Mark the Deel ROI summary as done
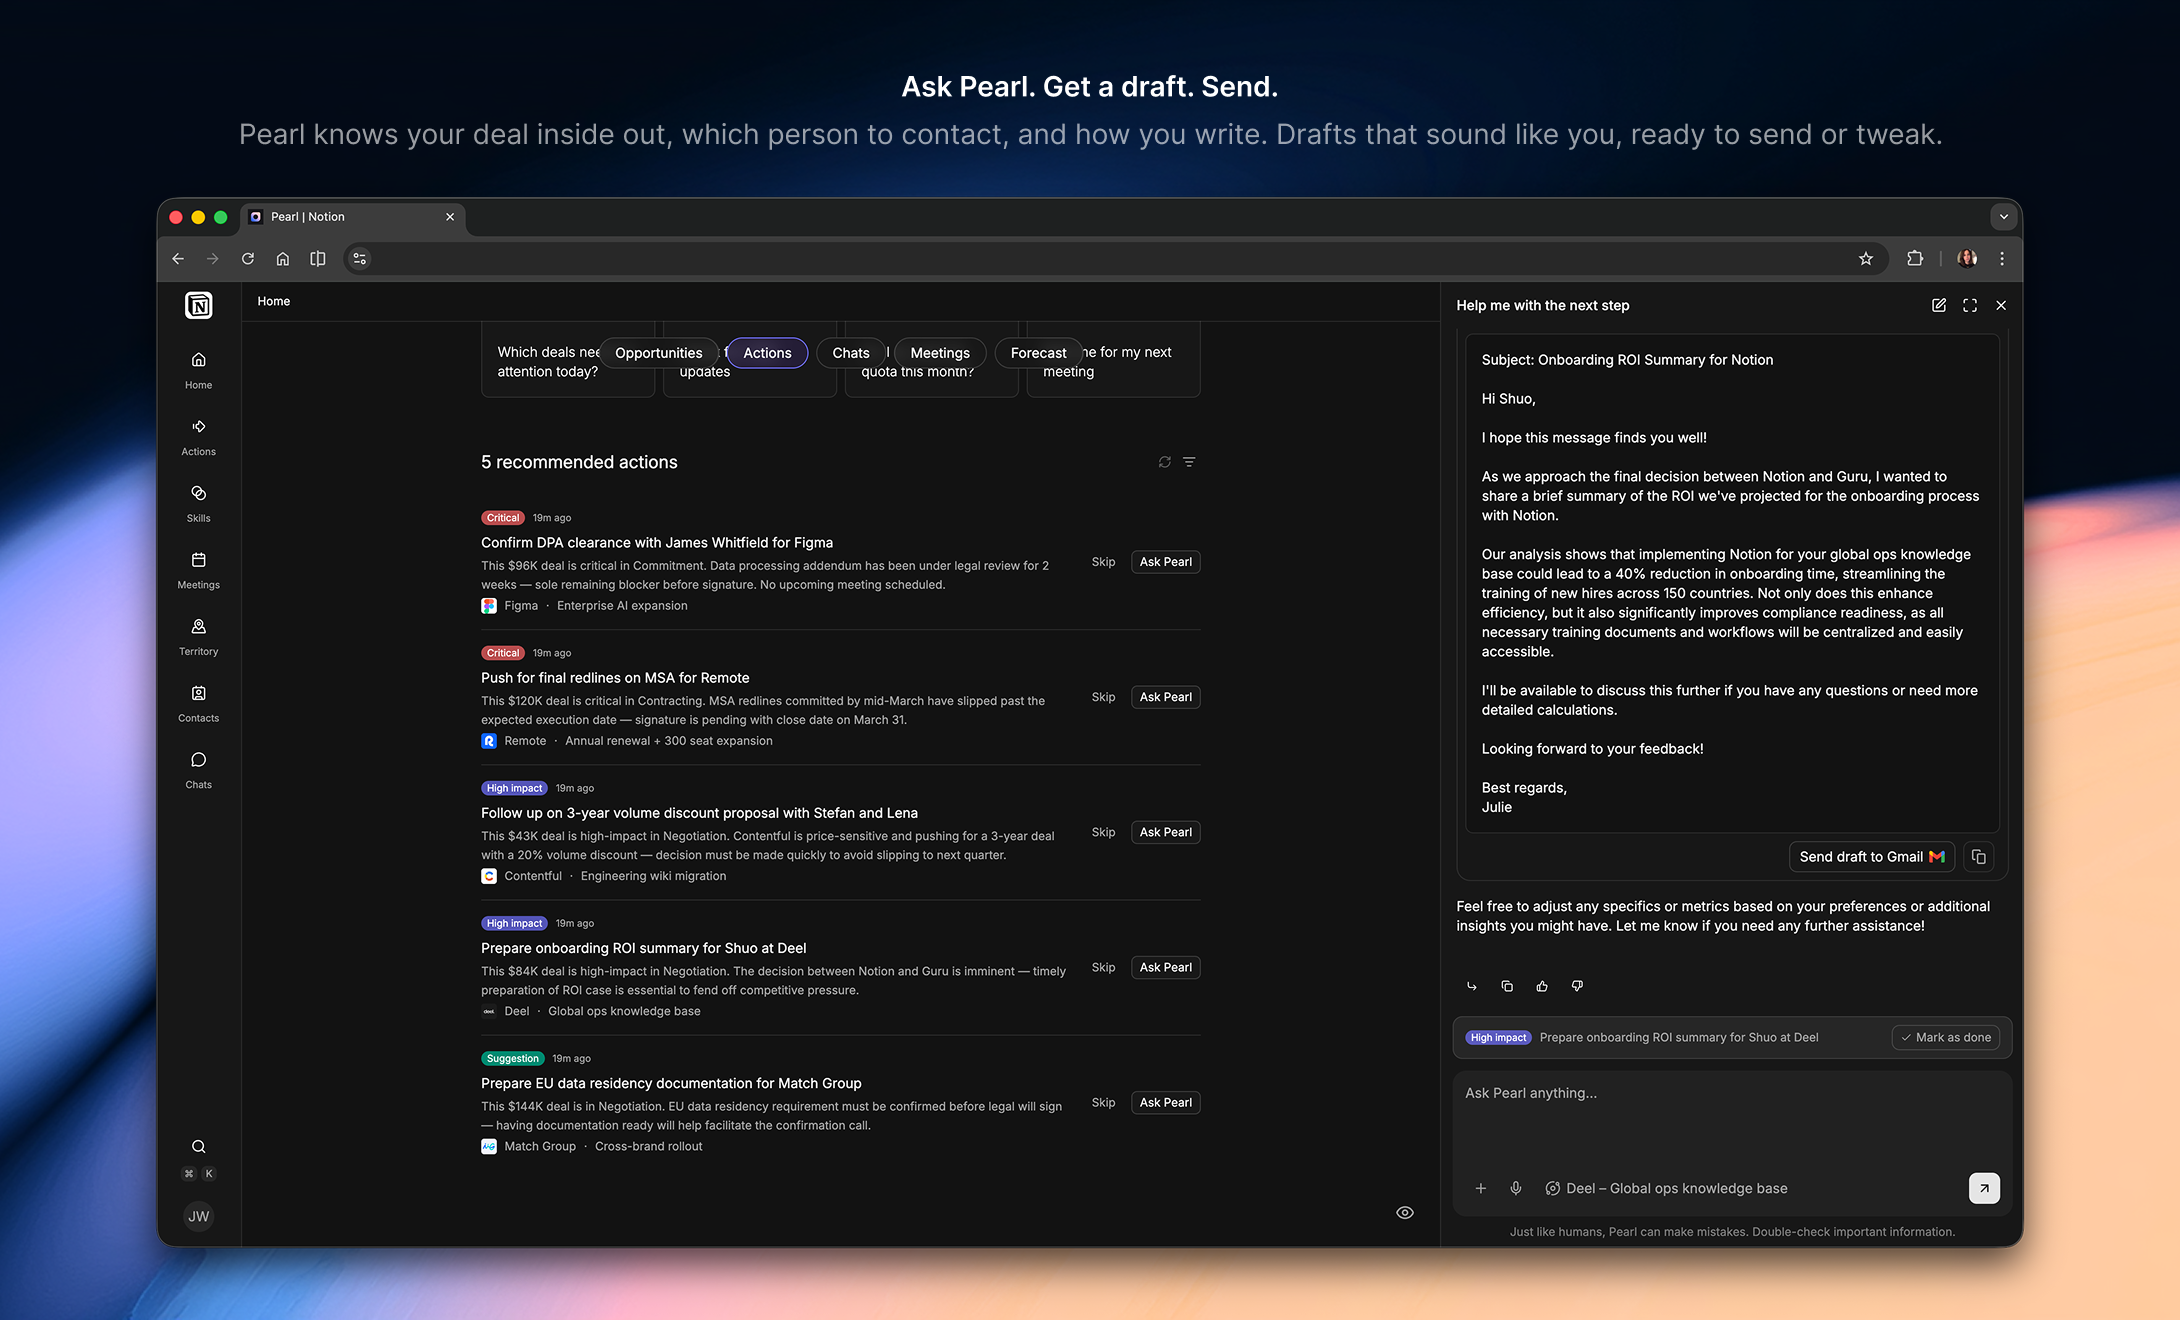 click(x=1946, y=1038)
